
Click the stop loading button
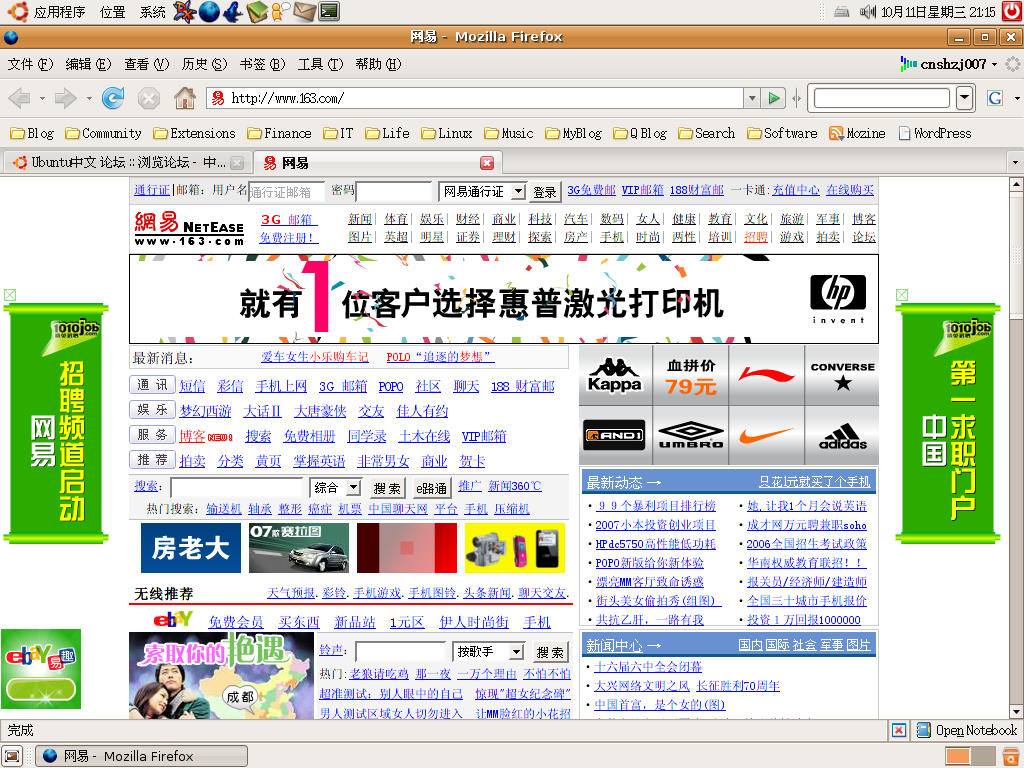click(149, 99)
